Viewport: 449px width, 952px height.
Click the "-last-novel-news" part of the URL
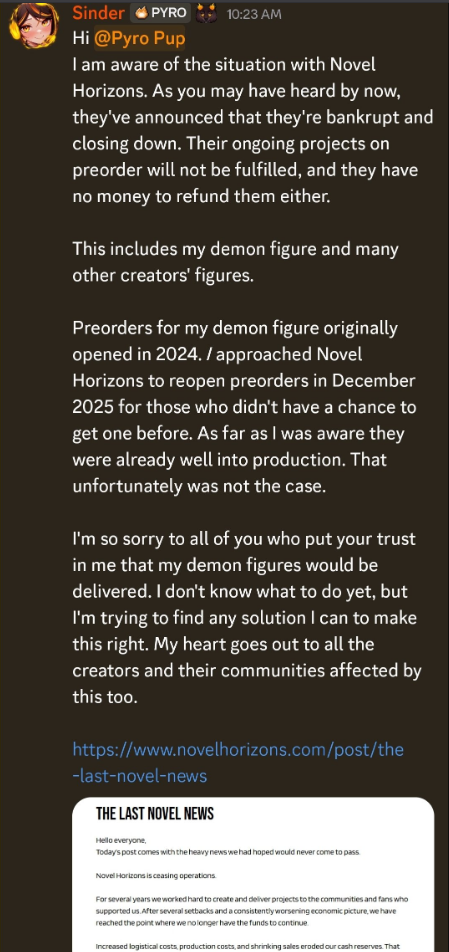[x=140, y=775]
